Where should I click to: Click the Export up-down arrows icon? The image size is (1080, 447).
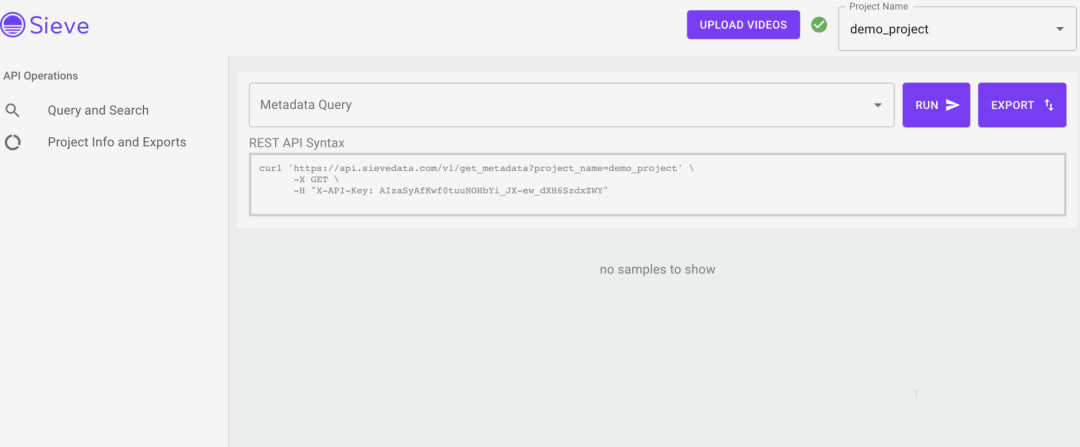coord(1049,105)
